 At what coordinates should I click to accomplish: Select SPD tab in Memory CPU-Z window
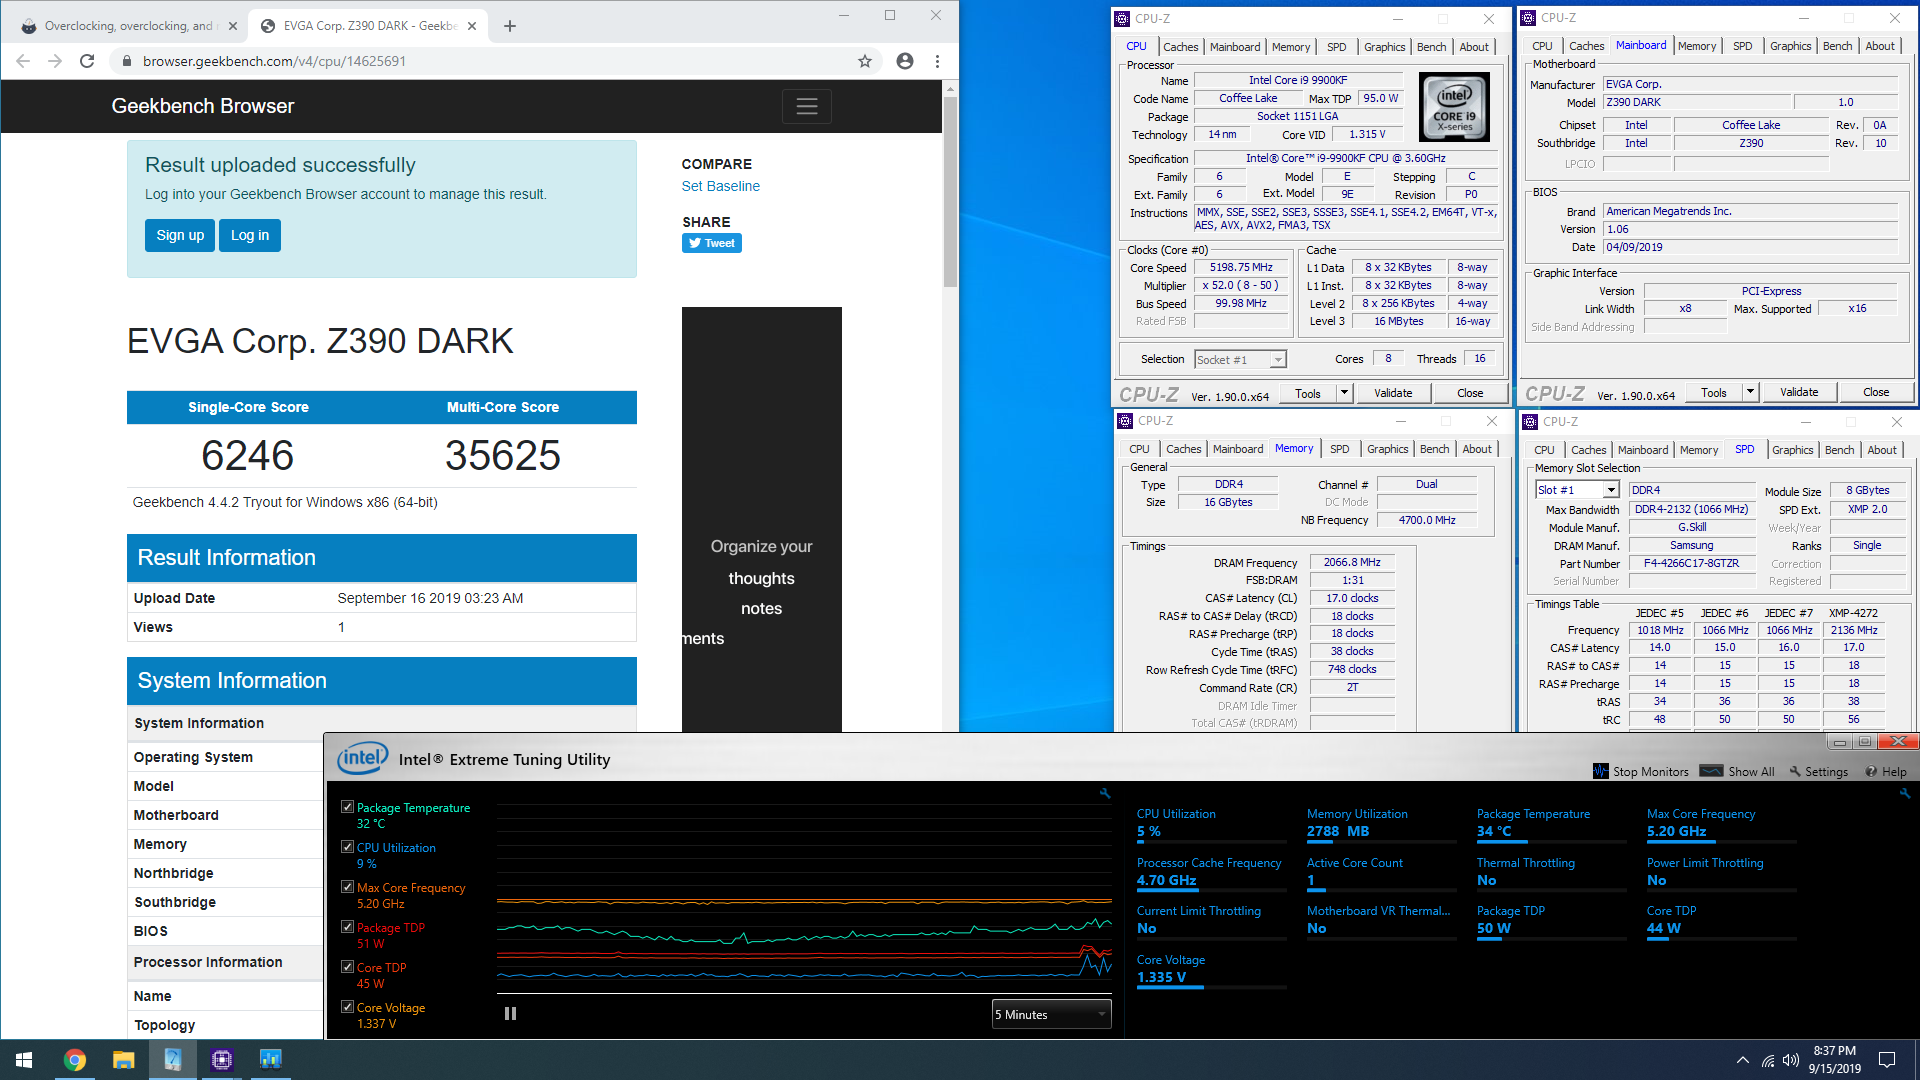point(1339,449)
